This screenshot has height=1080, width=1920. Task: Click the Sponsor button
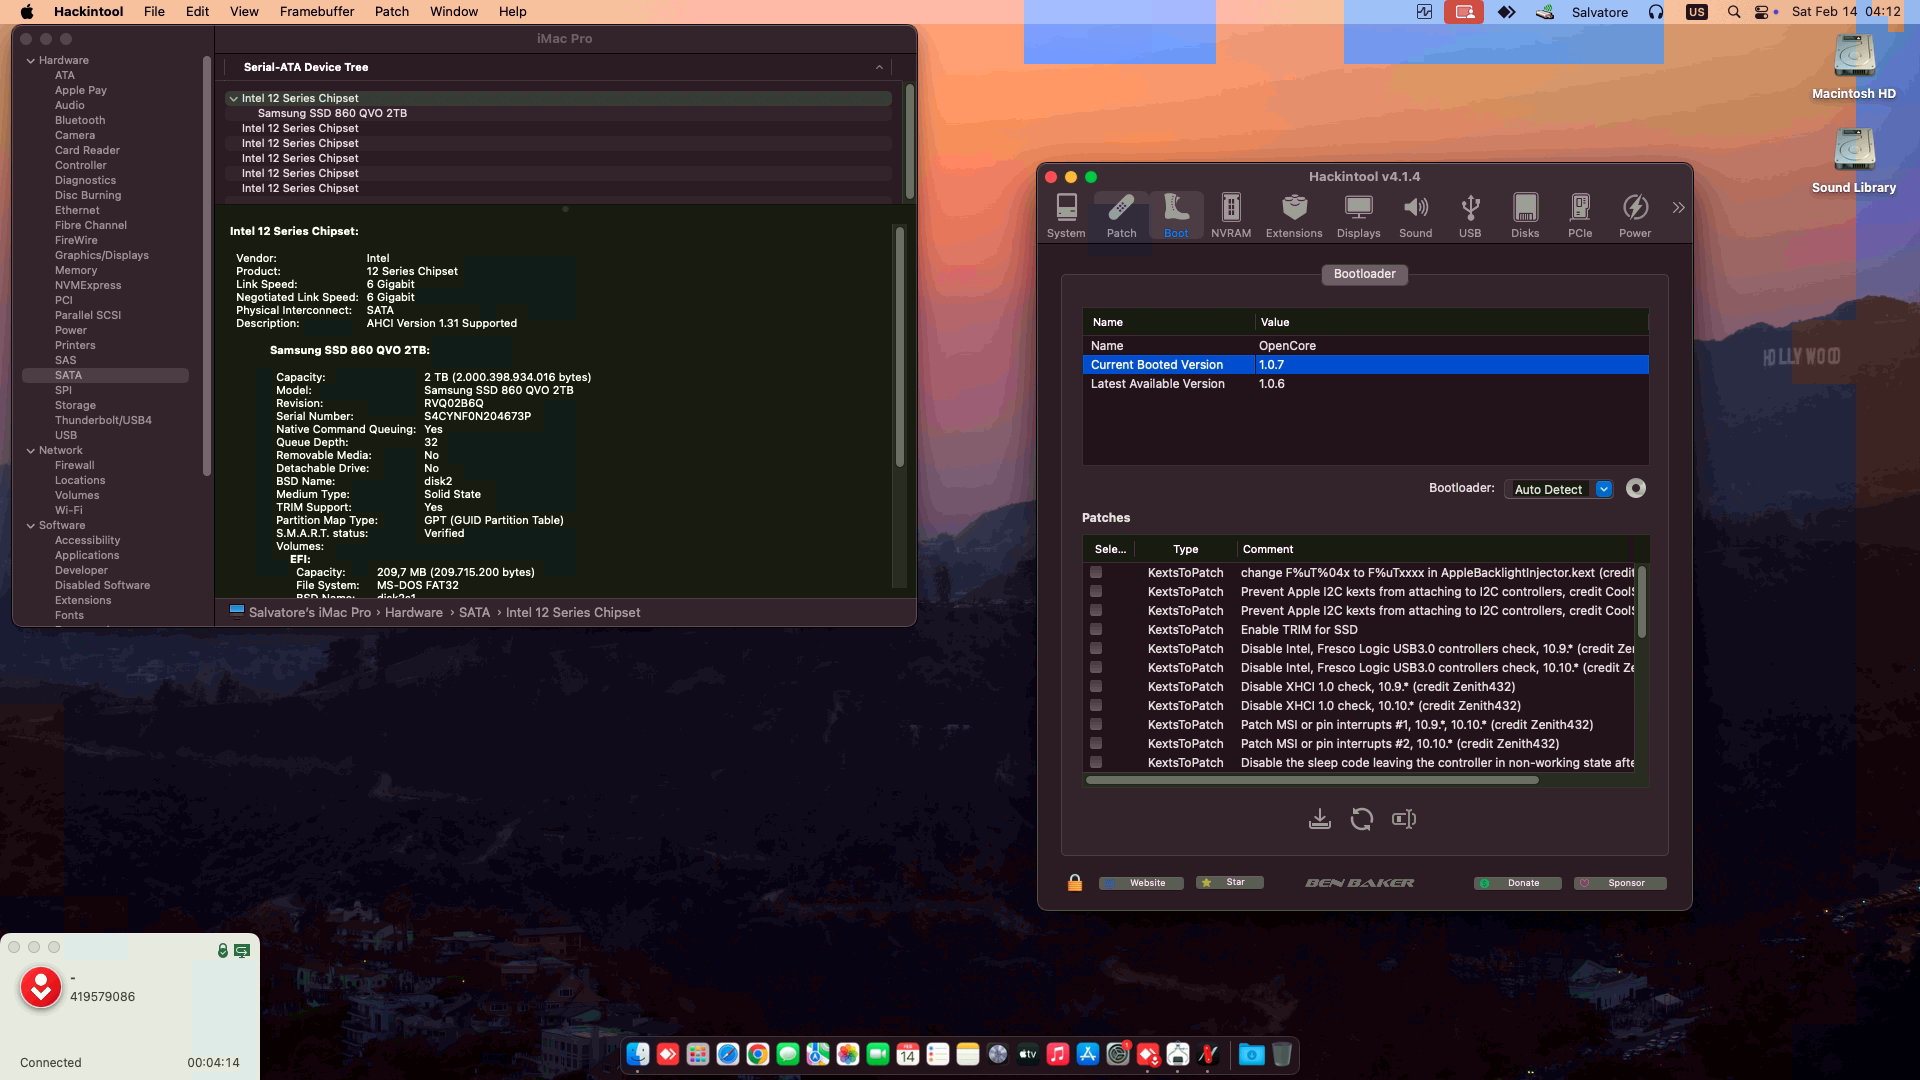point(1620,883)
